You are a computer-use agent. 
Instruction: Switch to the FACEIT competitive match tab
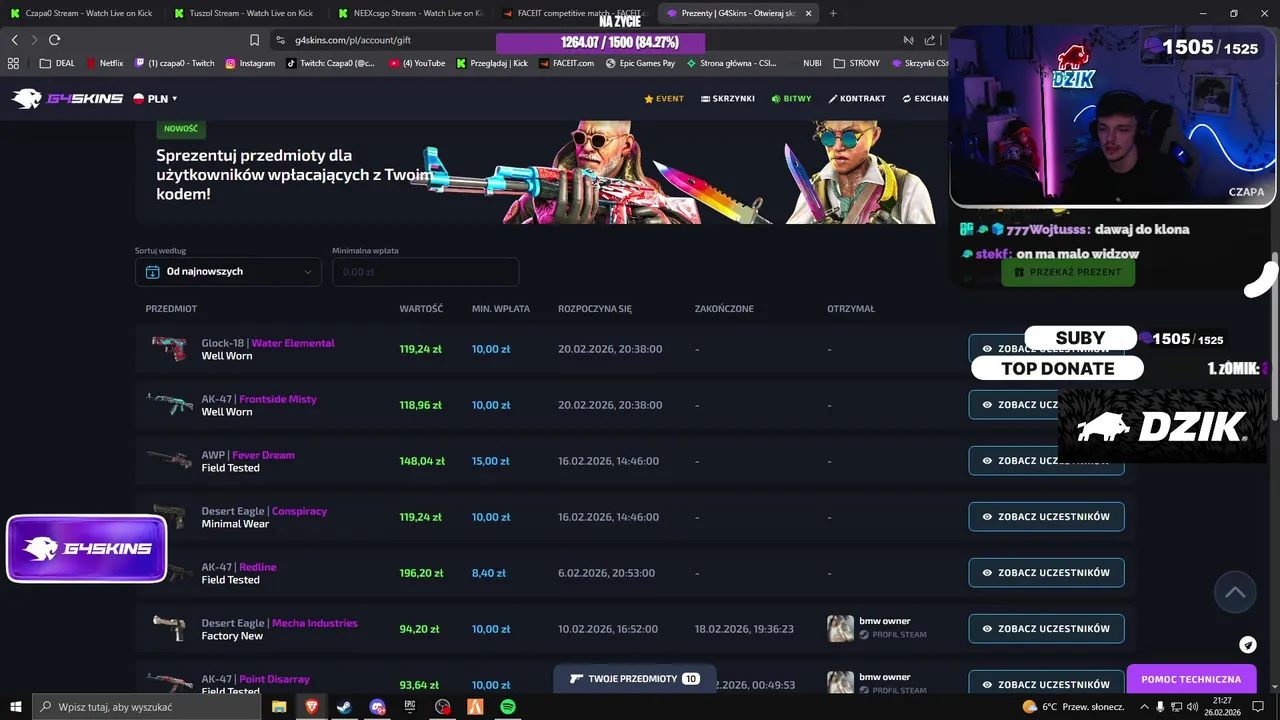(x=574, y=13)
